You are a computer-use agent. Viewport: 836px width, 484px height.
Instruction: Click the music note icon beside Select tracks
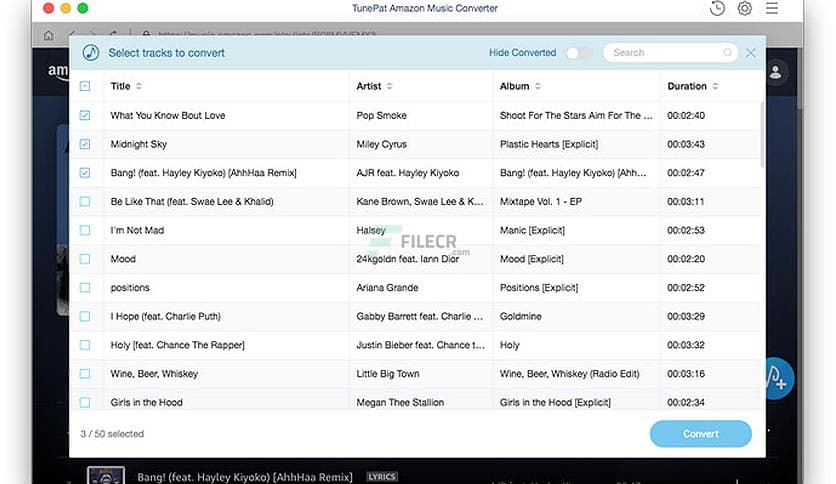pyautogui.click(x=91, y=52)
